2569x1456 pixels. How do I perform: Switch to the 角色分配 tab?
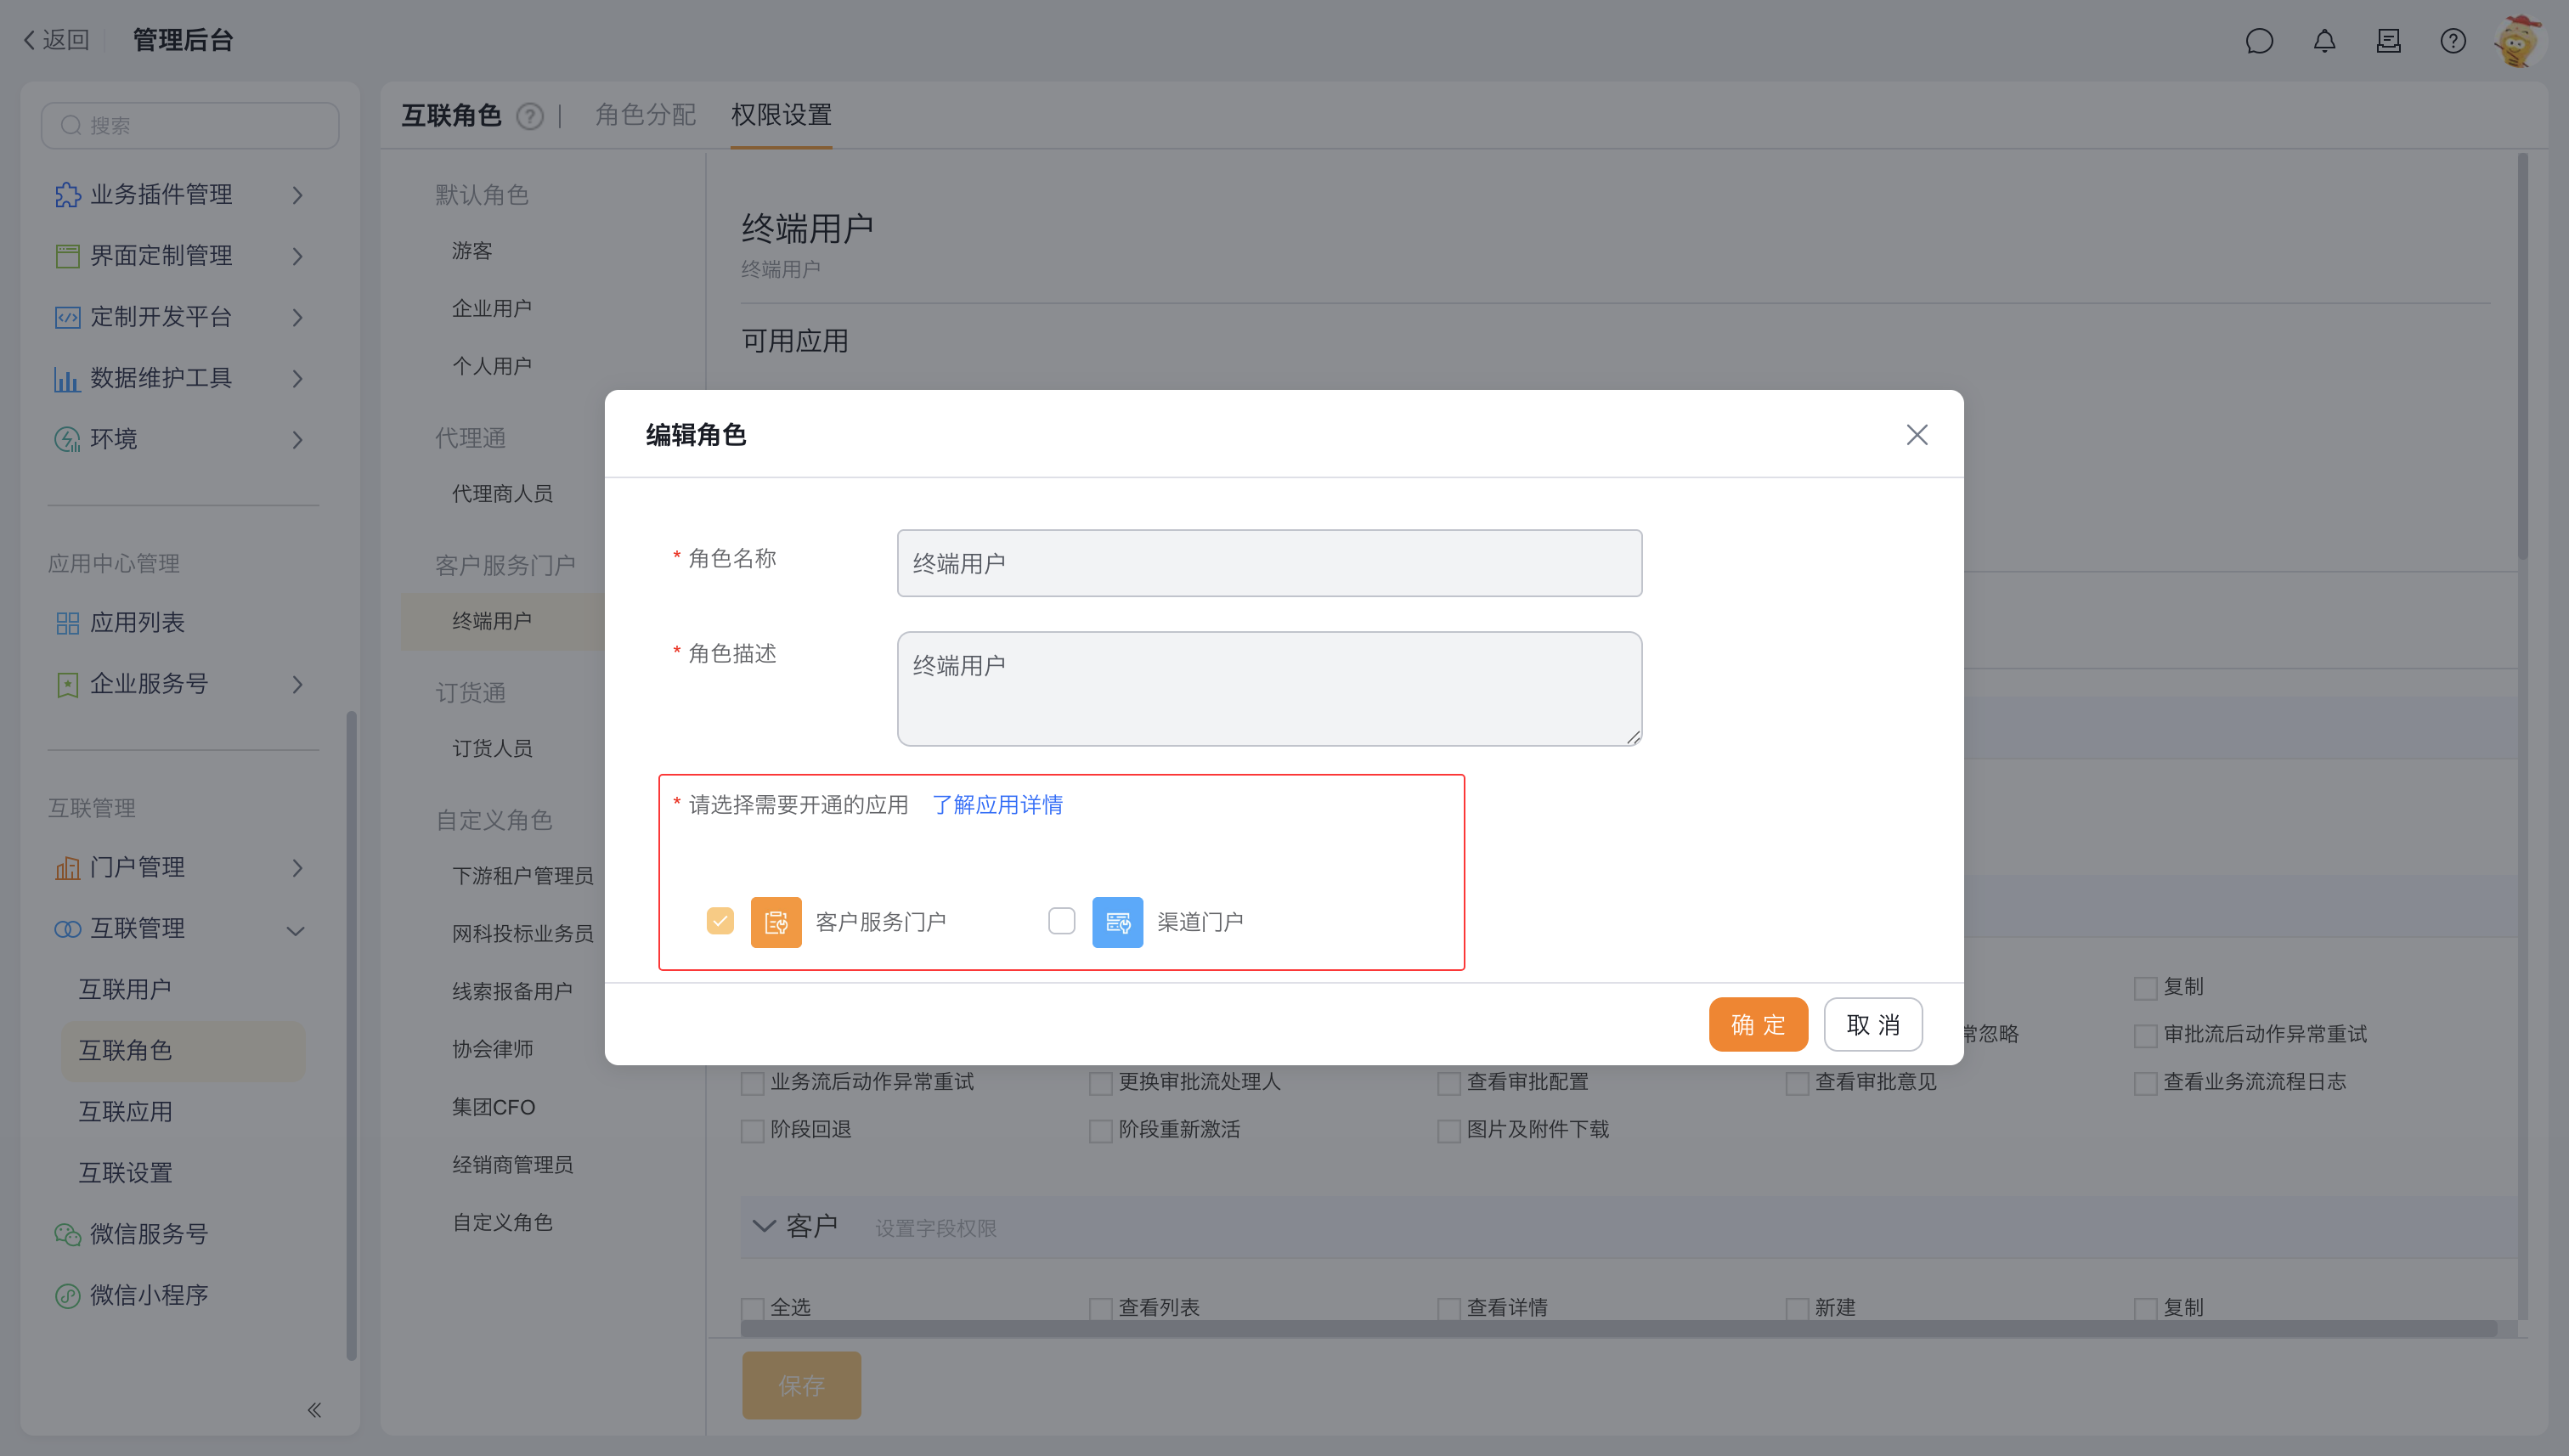(645, 115)
